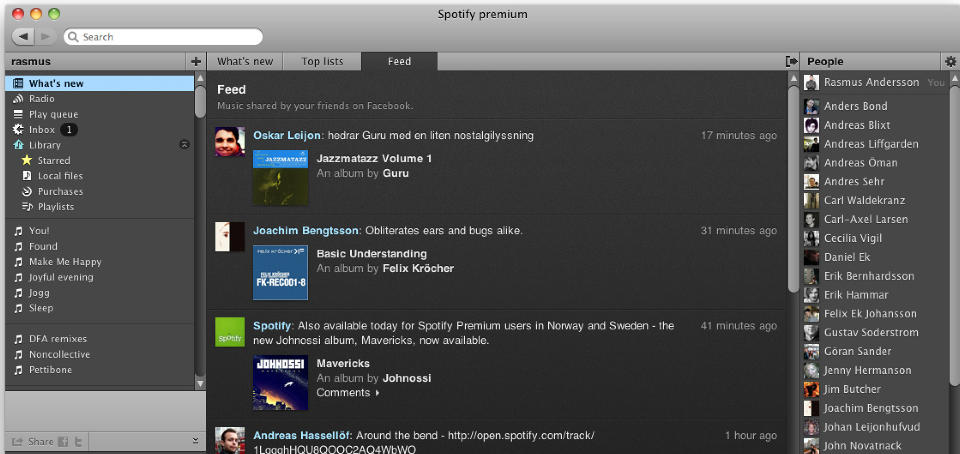This screenshot has height=454, width=960.
Task: Switch to the Top lists tab
Action: coord(322,61)
